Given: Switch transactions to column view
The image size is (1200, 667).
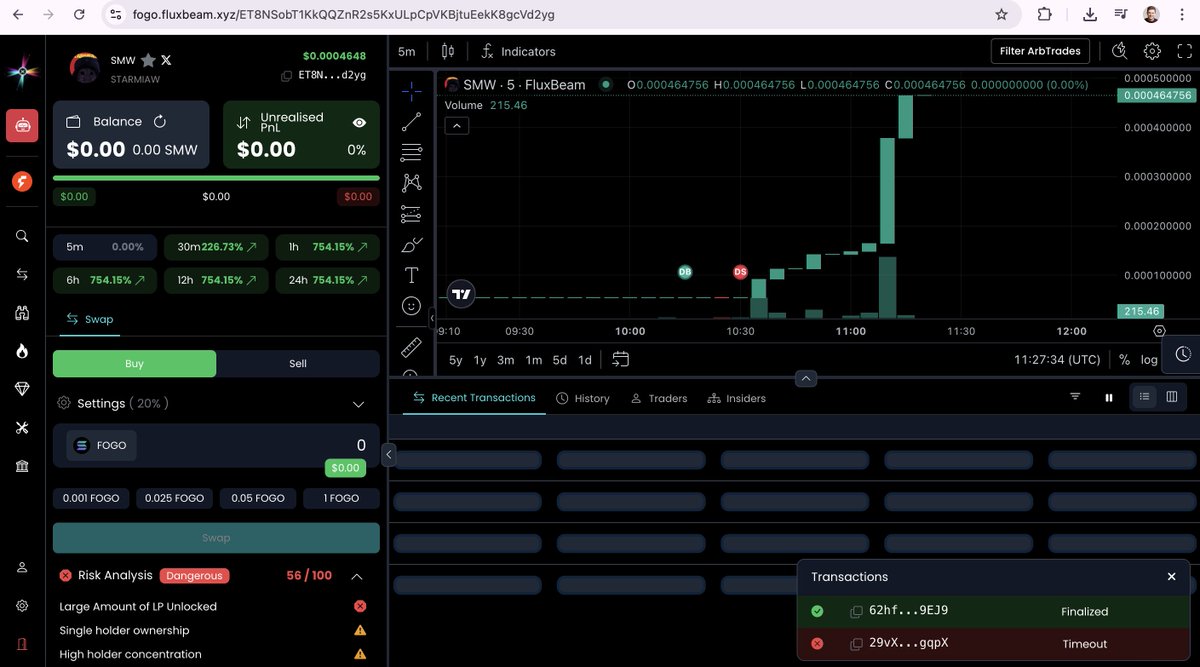Looking at the screenshot, I should [x=1172, y=397].
